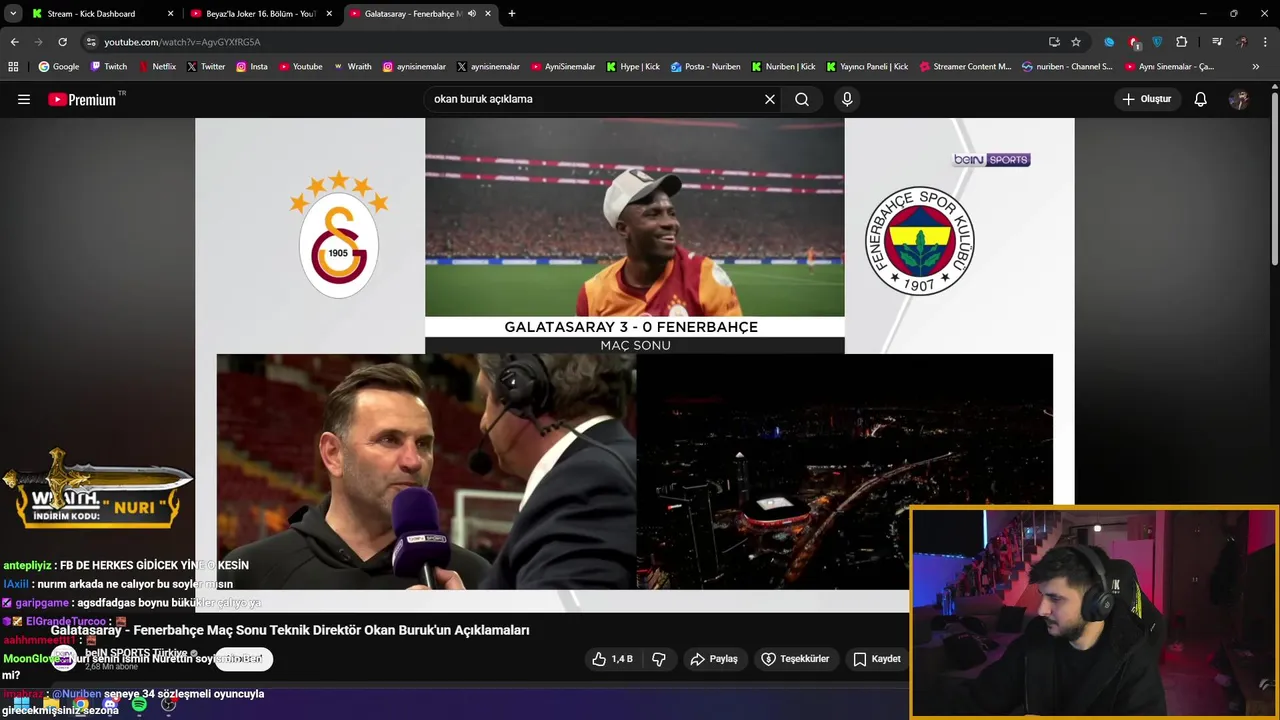Open the Streamer Content M... bookmark
The height and width of the screenshot is (720, 1280).
click(965, 67)
